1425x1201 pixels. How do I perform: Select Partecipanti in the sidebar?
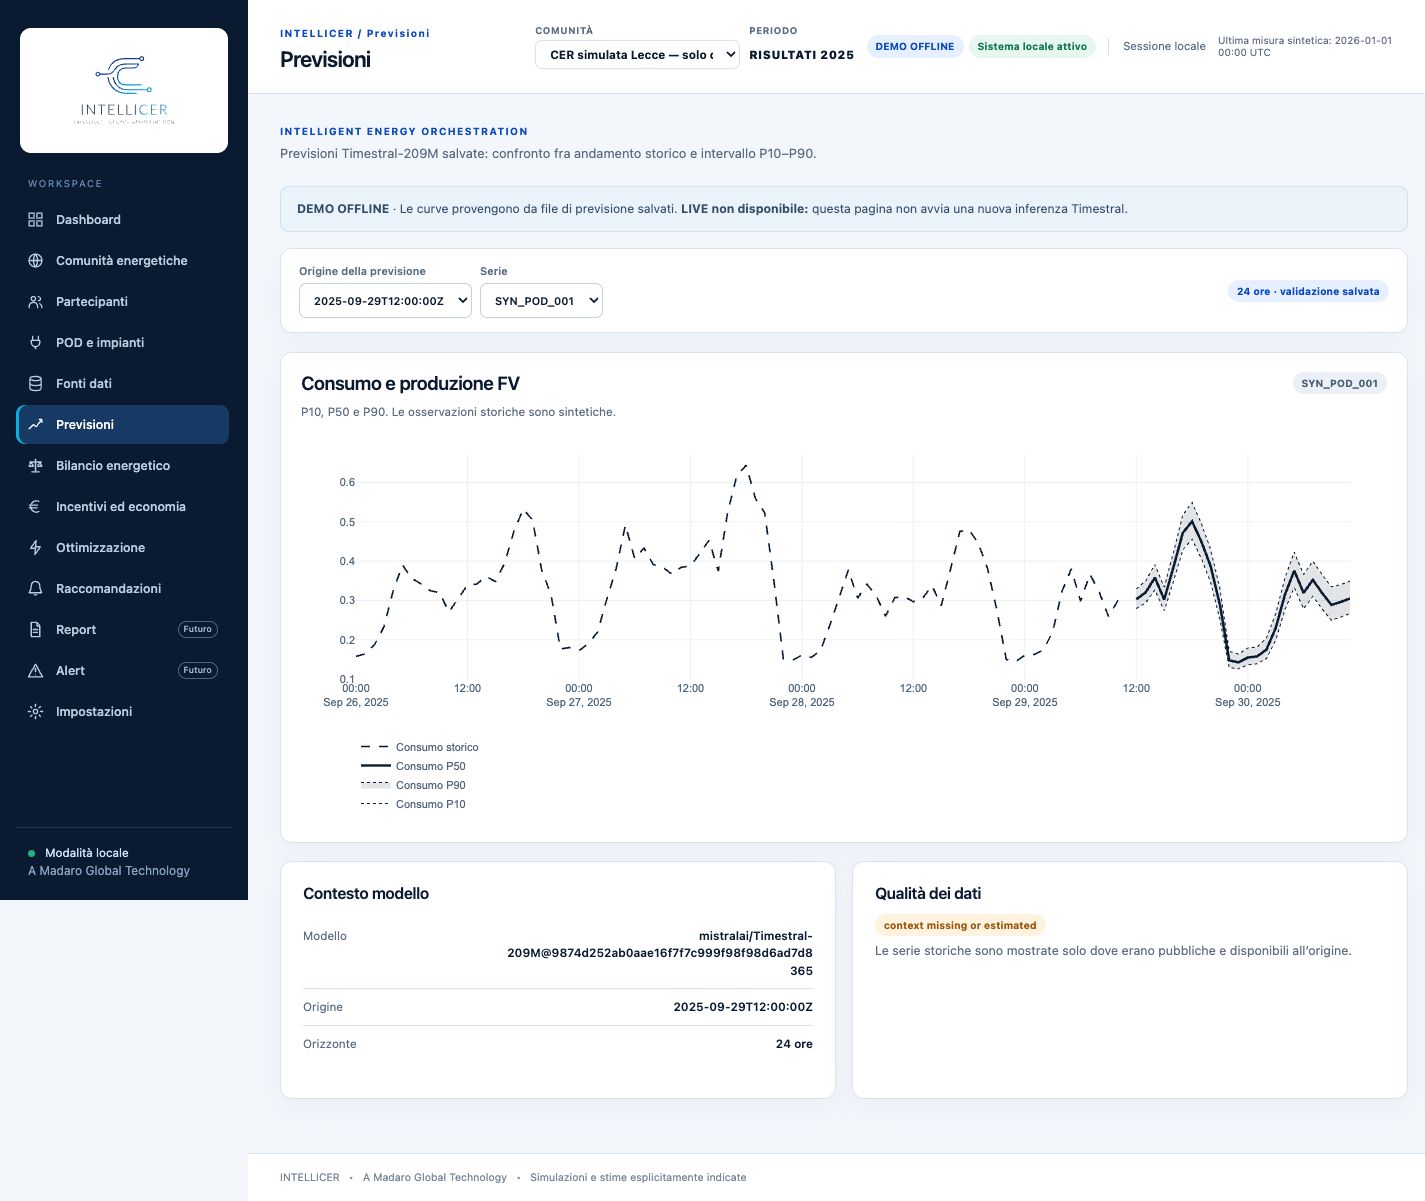pyautogui.click(x=123, y=302)
